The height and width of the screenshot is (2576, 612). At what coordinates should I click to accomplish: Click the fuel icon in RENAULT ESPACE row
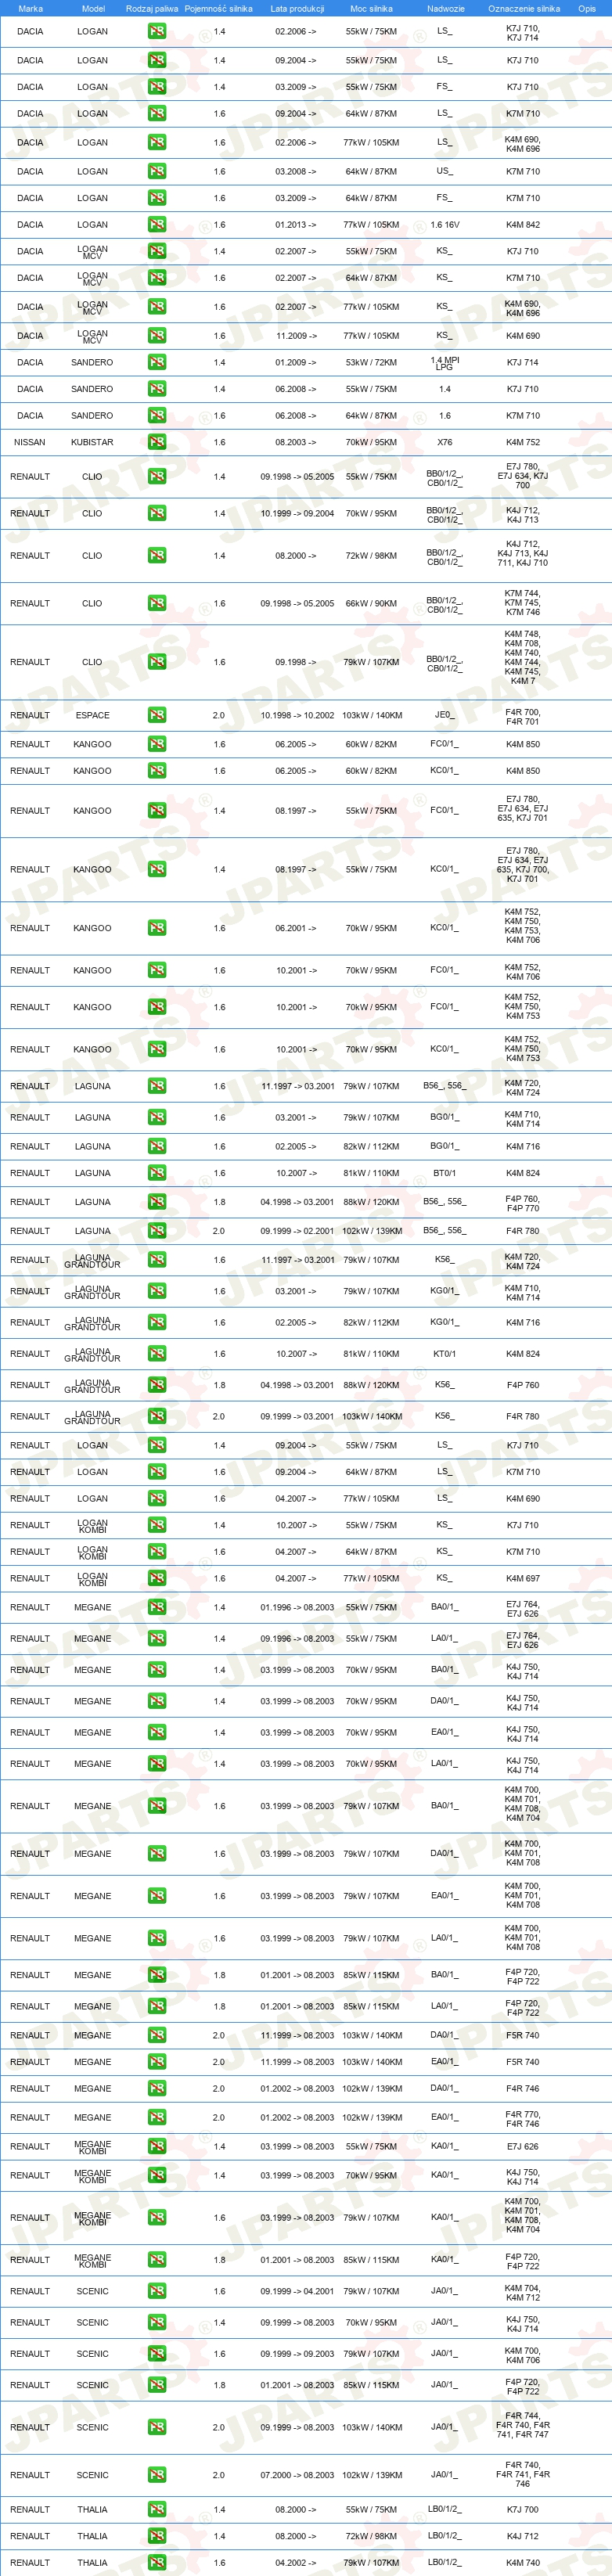tap(157, 715)
